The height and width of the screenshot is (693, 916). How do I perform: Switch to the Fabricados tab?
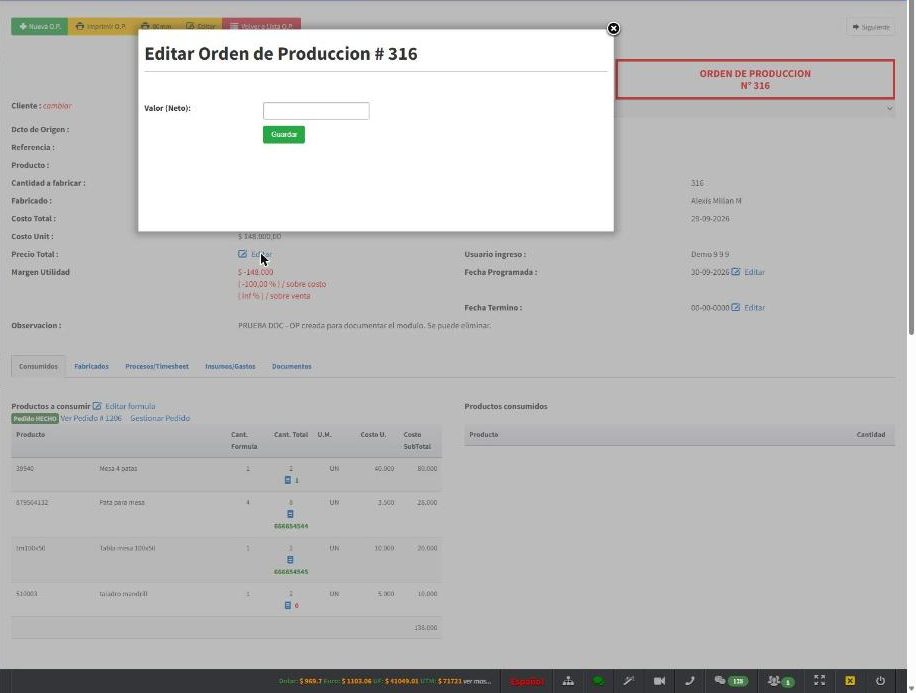coord(91,366)
